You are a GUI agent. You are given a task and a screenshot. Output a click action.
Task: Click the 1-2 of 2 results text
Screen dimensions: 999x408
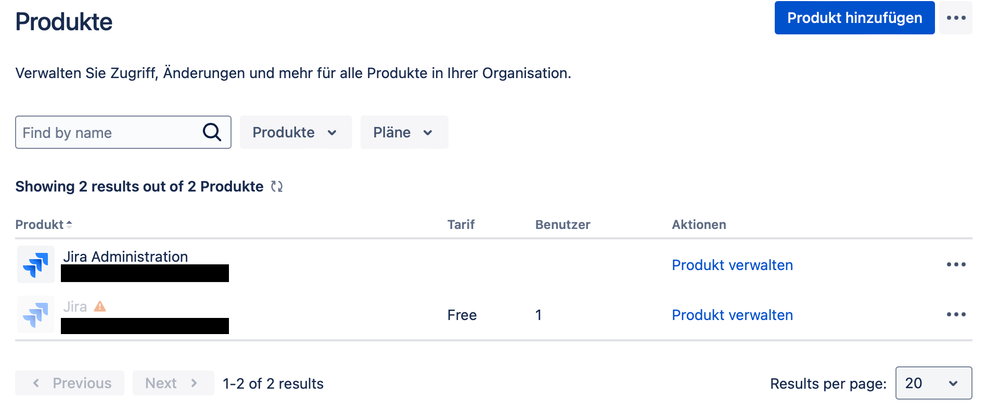(273, 383)
